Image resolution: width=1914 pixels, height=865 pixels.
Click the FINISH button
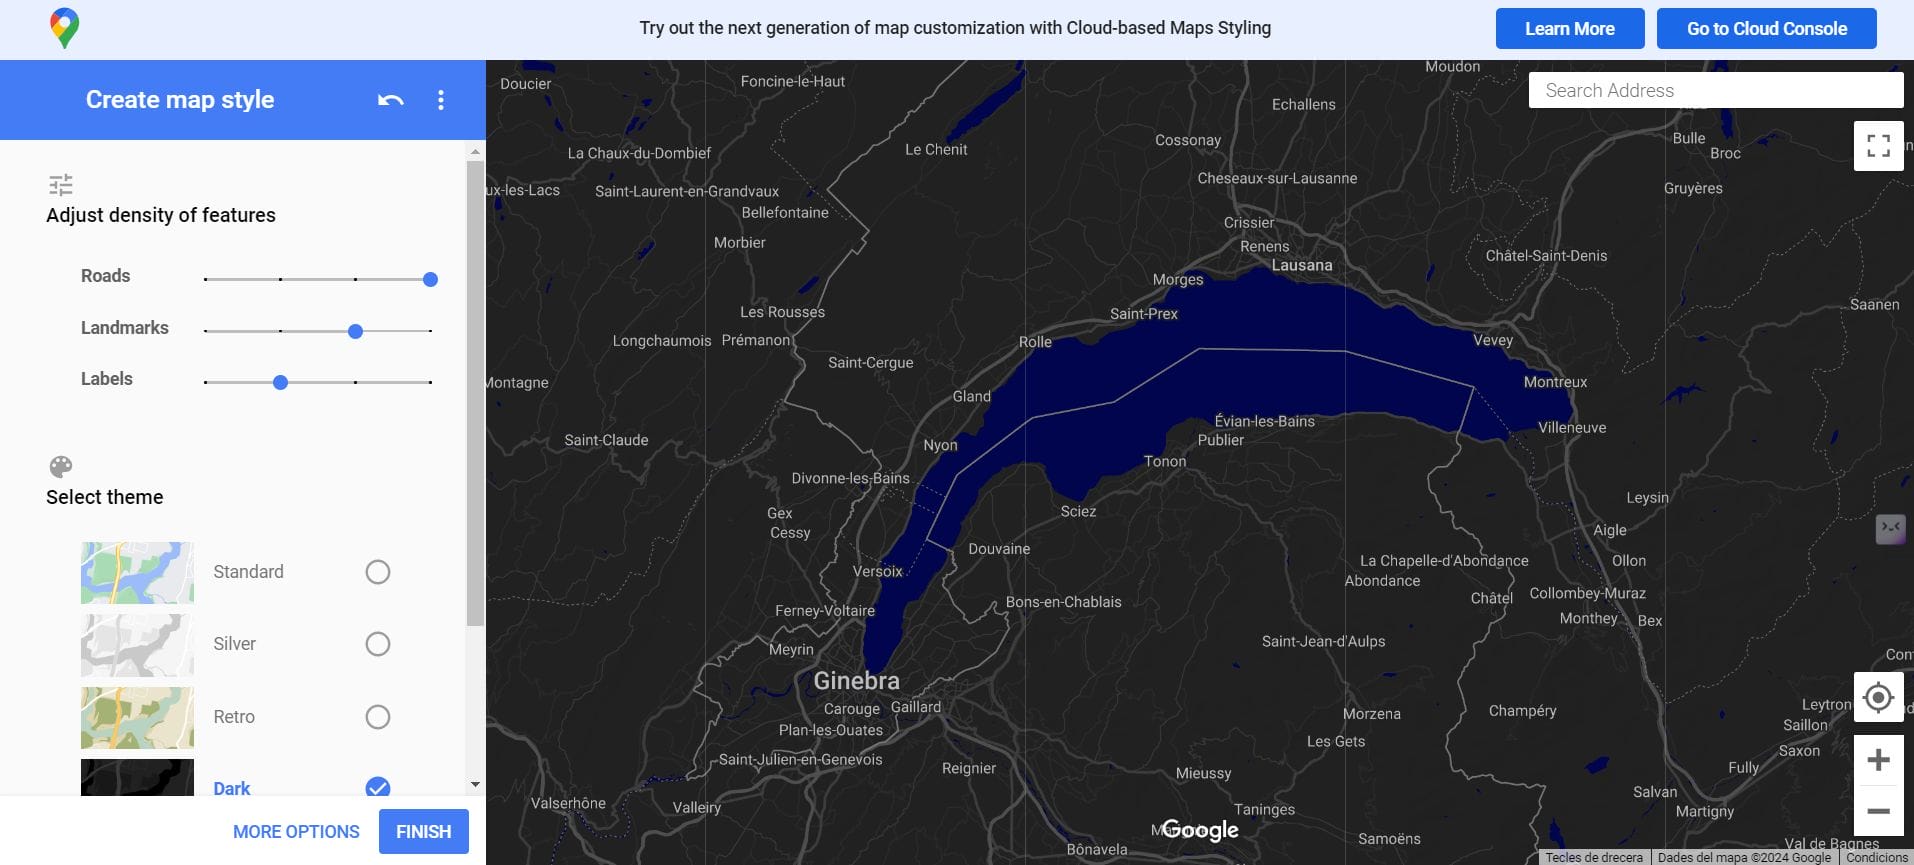tap(424, 832)
